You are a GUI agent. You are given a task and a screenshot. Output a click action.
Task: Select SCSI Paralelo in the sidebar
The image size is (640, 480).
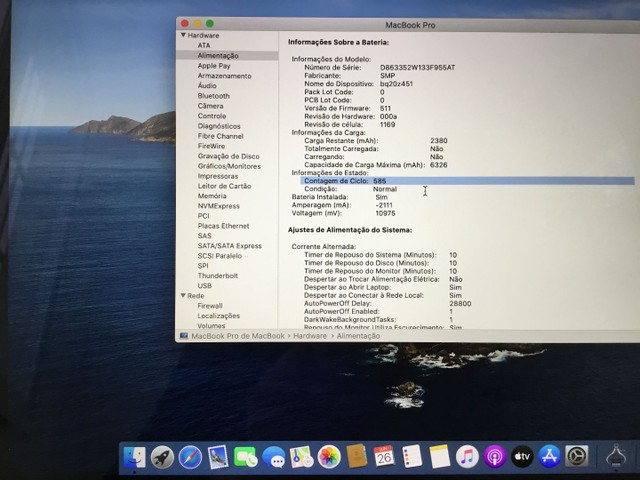220,256
